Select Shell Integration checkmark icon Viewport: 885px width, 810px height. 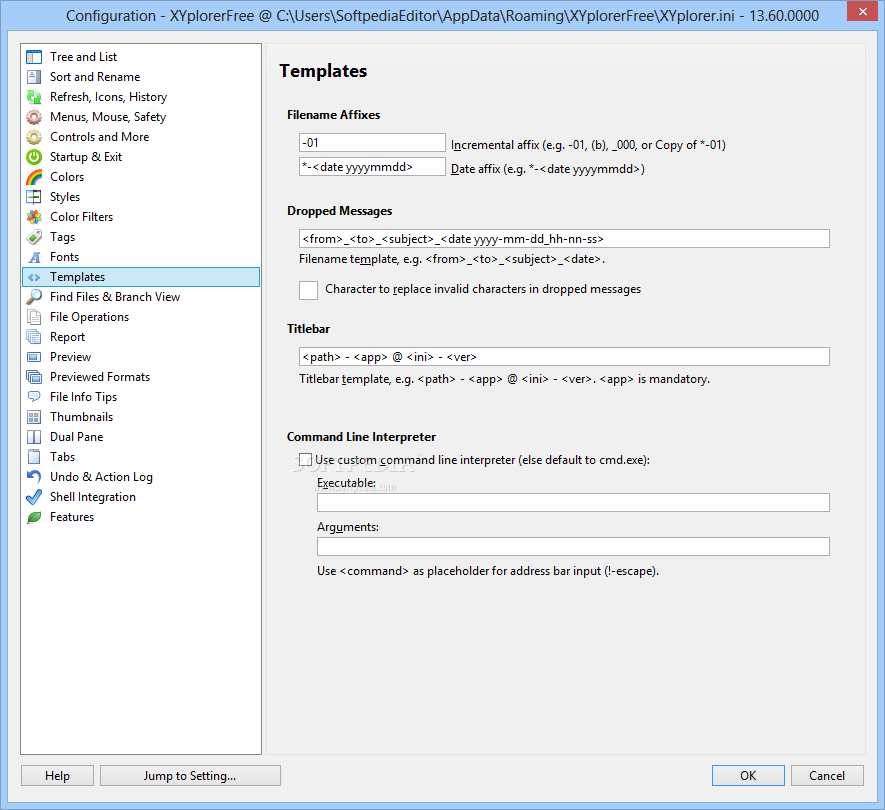click(34, 497)
